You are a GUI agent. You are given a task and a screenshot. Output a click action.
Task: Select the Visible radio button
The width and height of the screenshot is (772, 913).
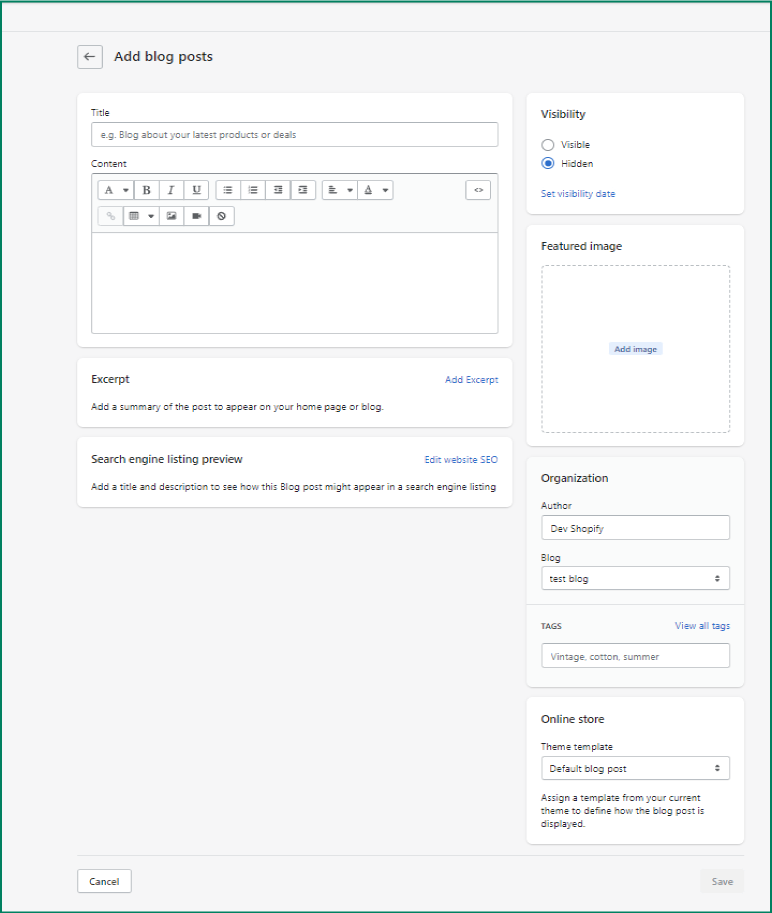point(547,144)
